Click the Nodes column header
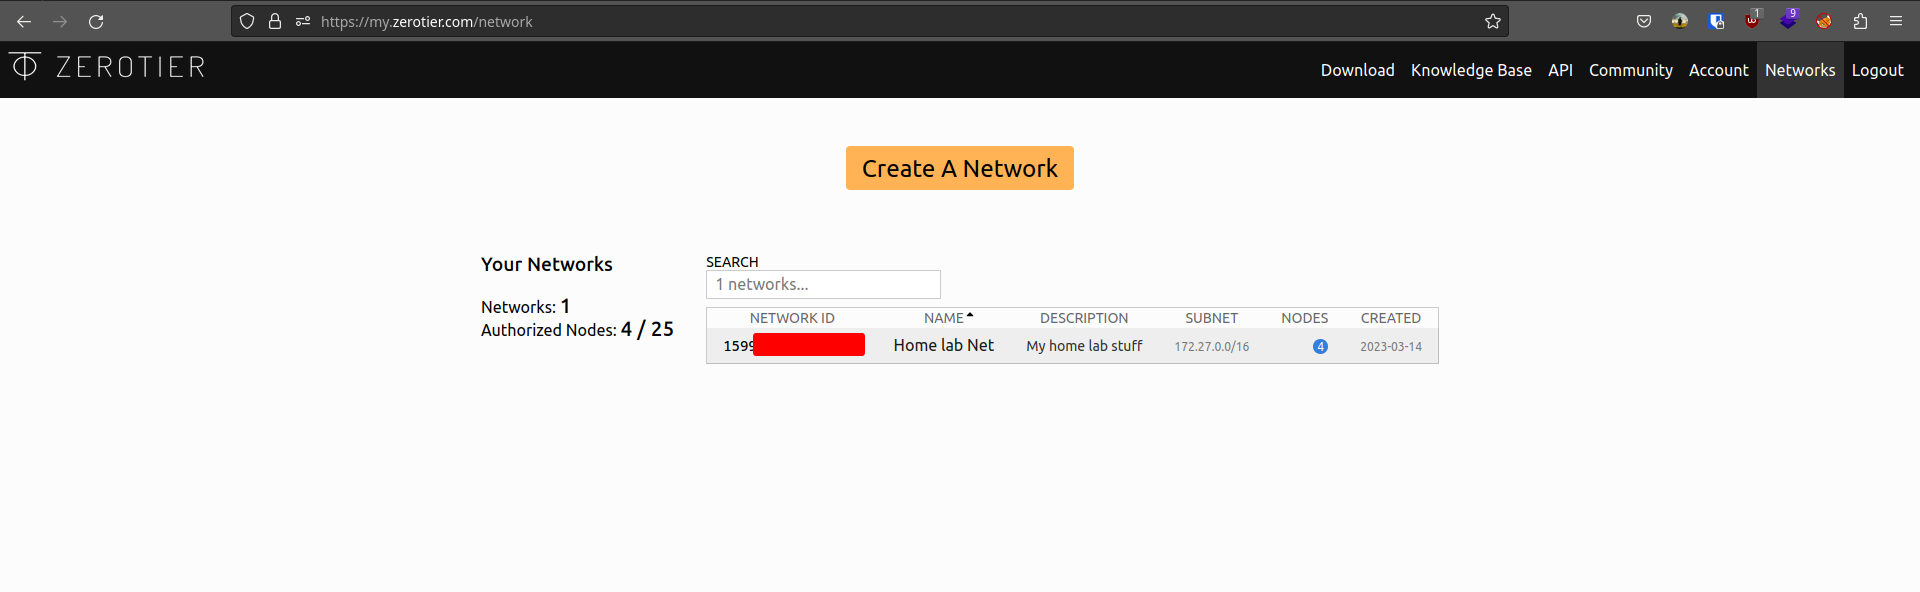Viewport: 1920px width, 592px height. 1305,318
